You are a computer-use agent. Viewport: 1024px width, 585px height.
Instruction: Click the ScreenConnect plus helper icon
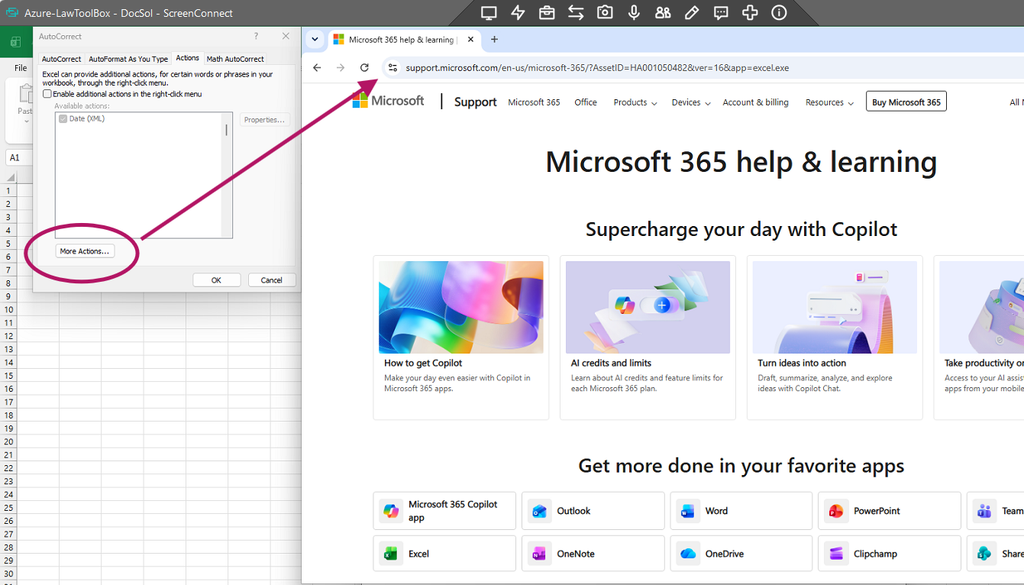750,12
